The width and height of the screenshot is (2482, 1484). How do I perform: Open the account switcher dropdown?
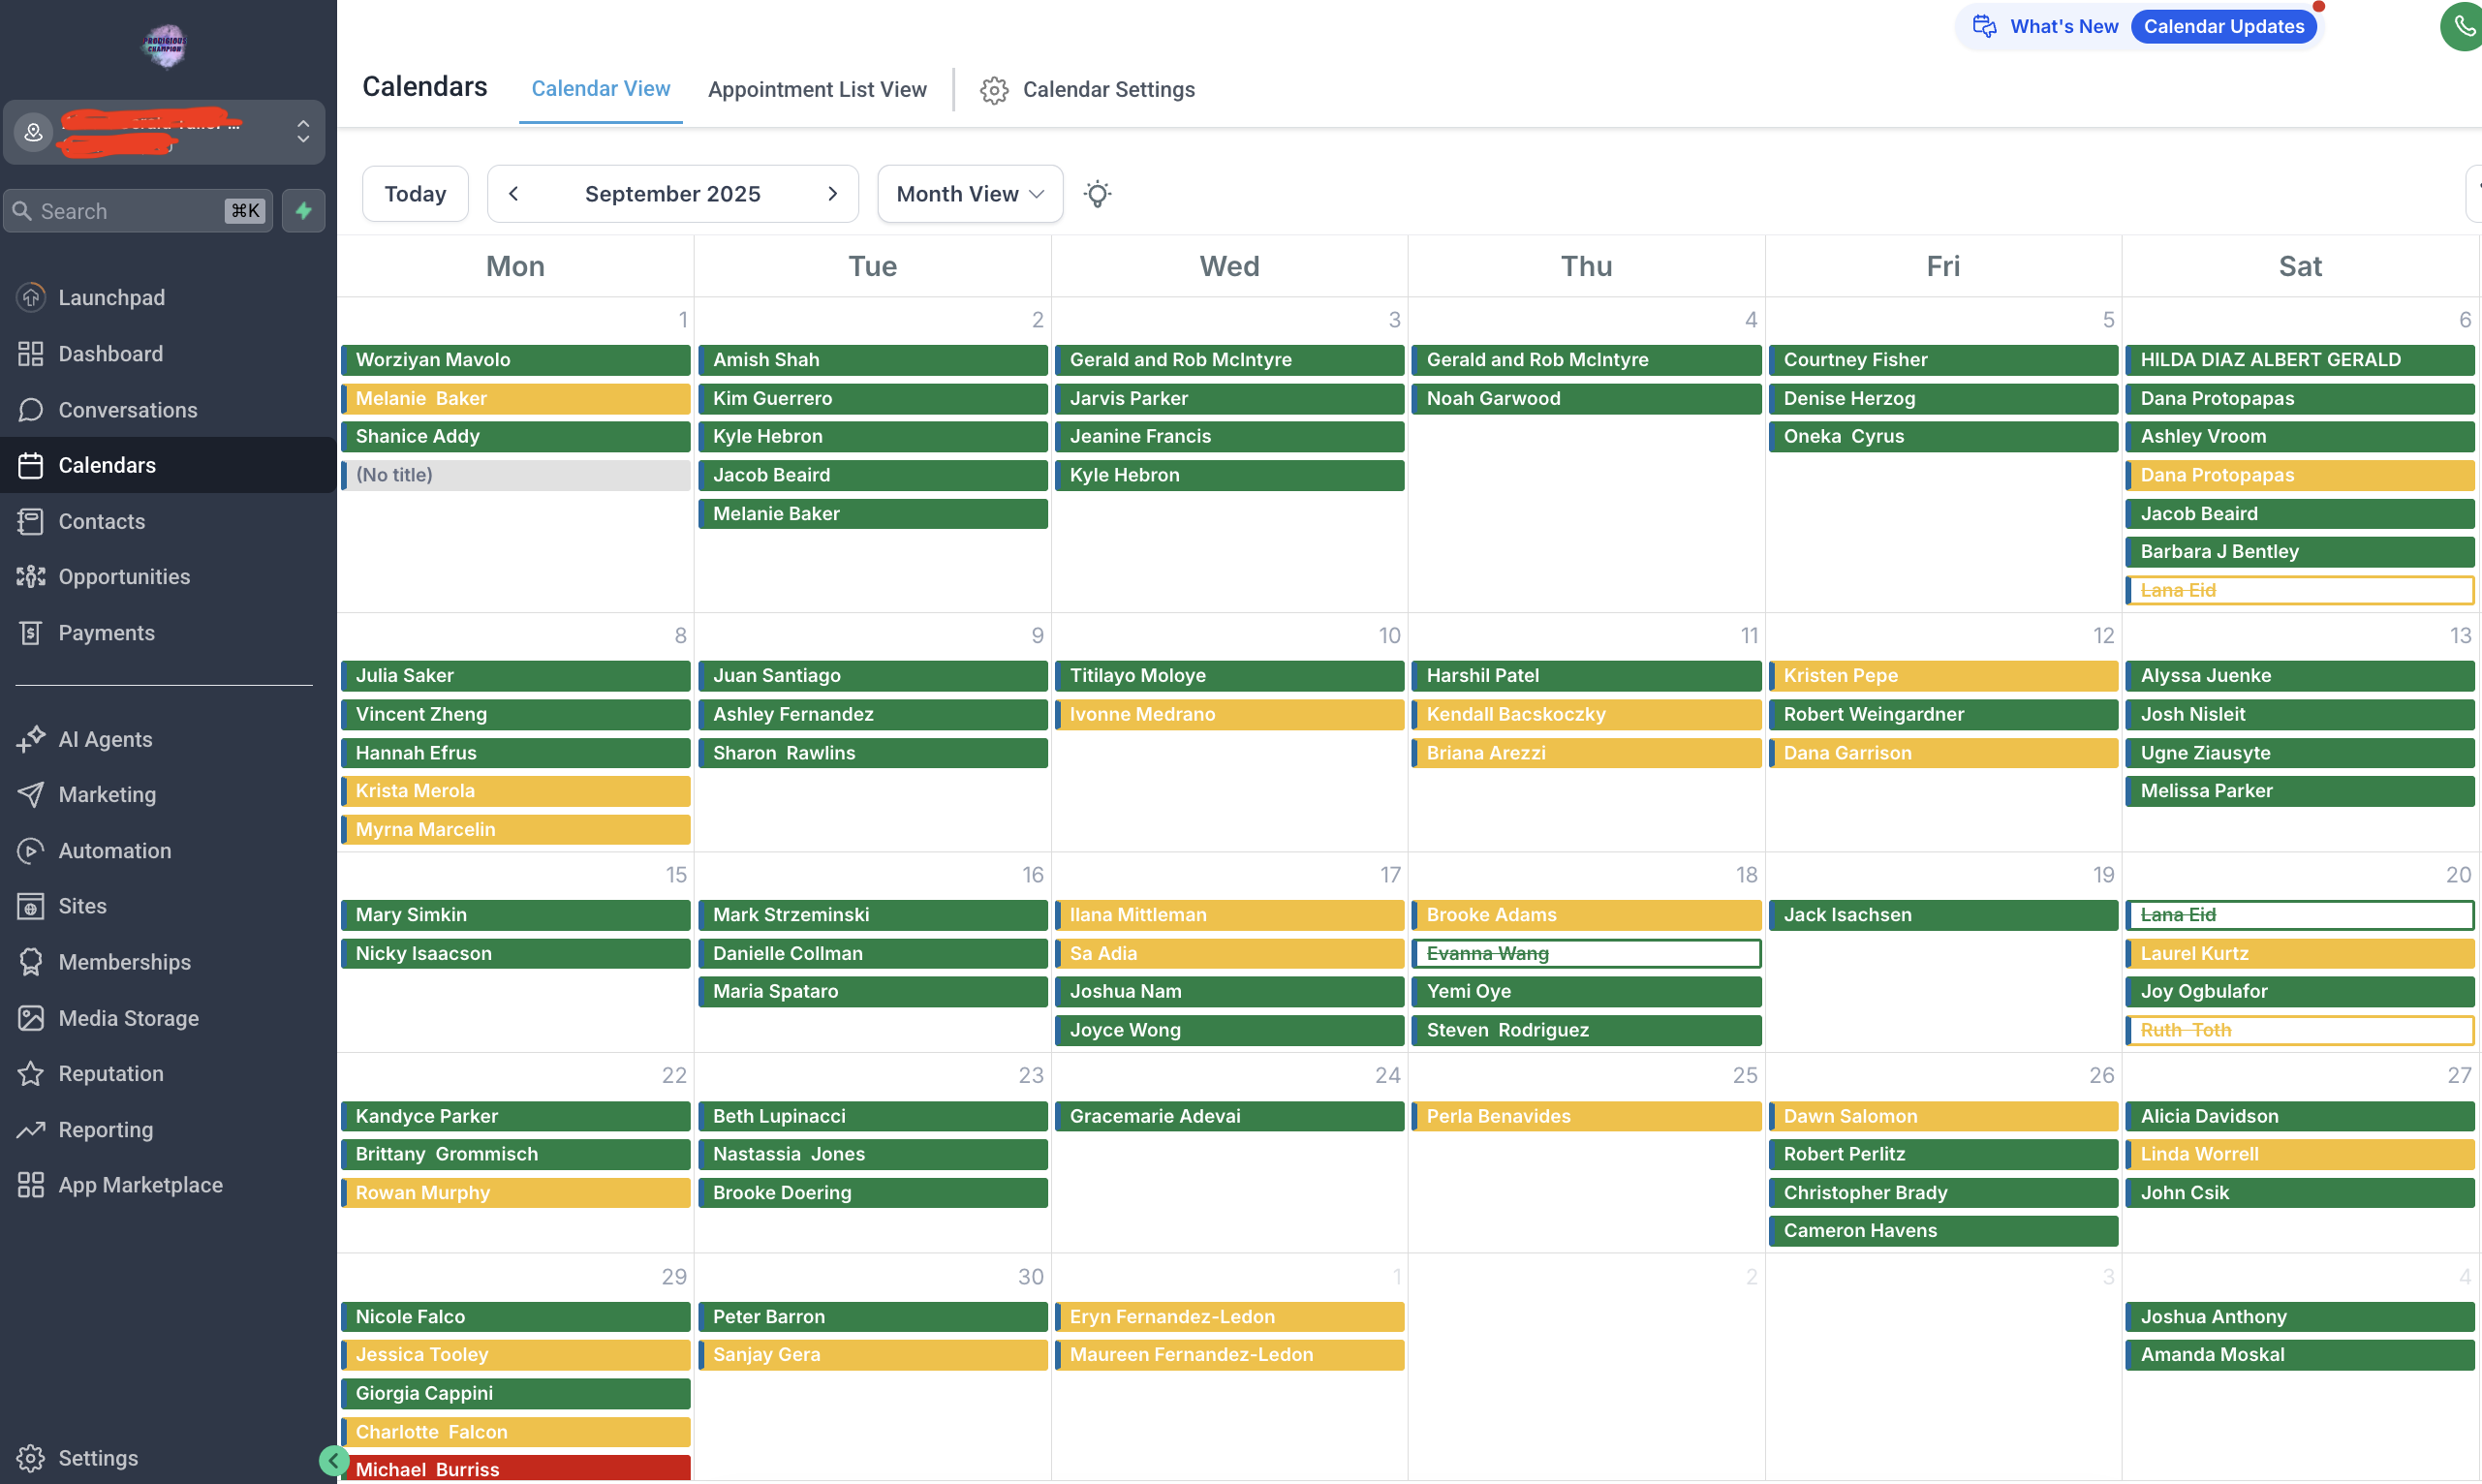click(x=303, y=132)
